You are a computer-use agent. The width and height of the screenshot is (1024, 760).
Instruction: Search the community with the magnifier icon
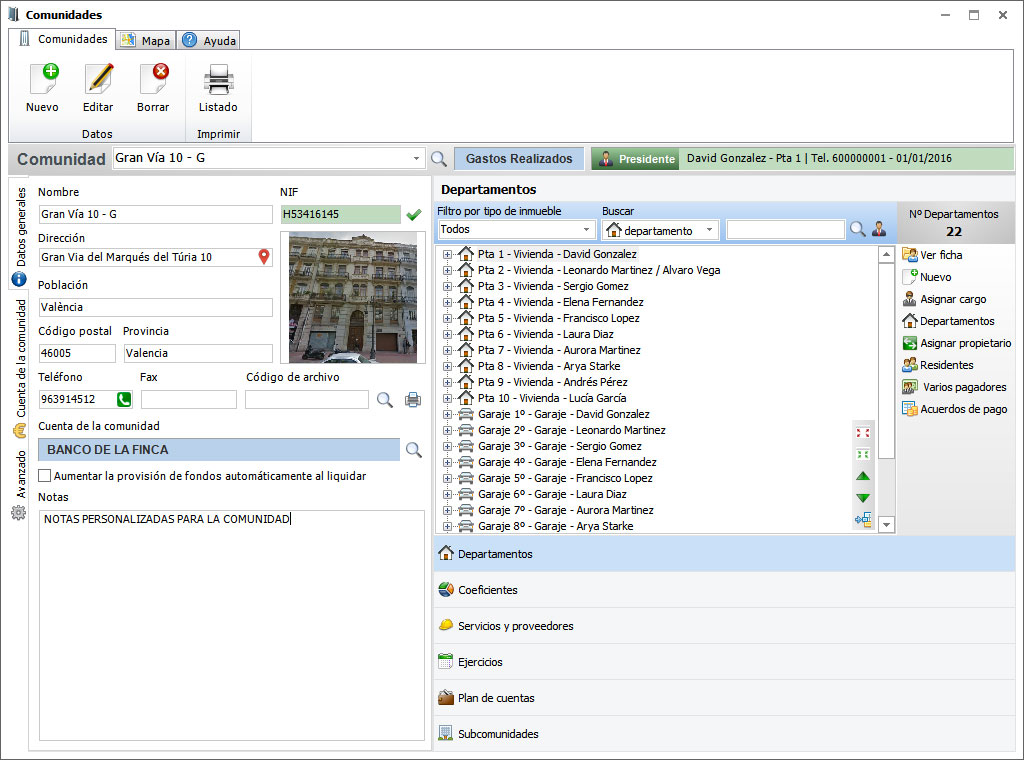(x=439, y=159)
